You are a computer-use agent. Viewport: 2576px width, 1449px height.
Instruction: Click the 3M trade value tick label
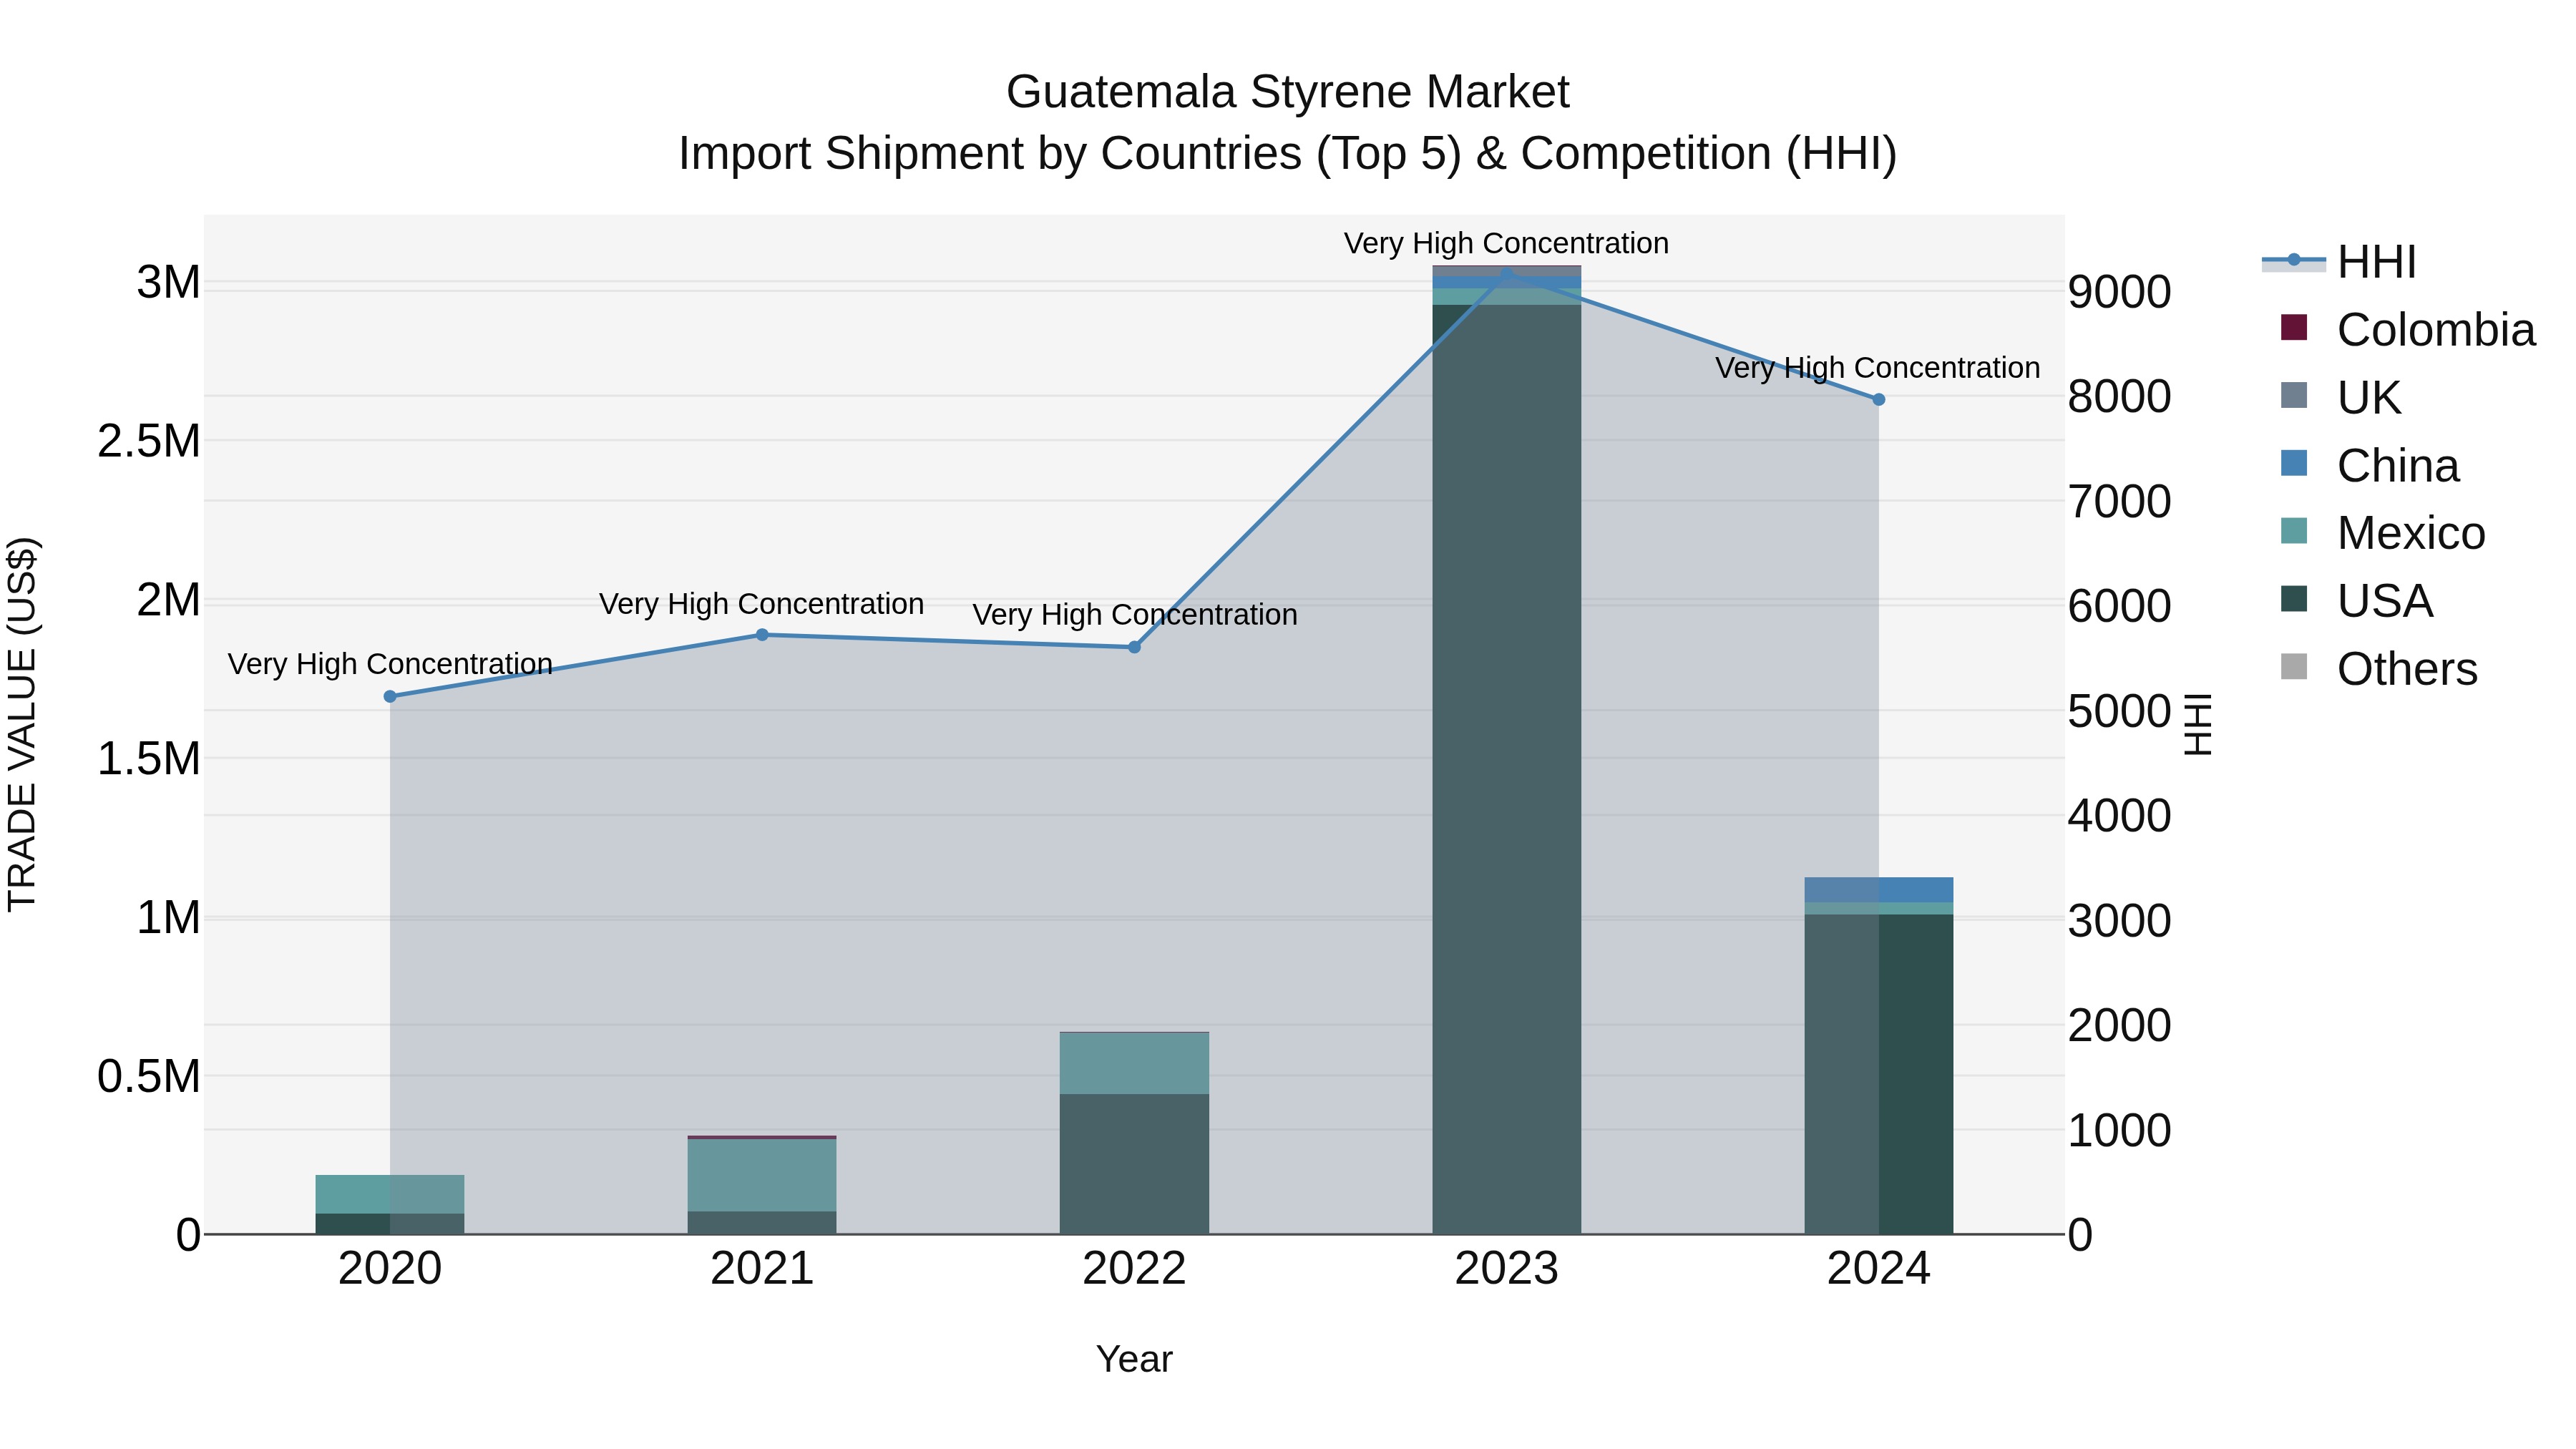(168, 283)
